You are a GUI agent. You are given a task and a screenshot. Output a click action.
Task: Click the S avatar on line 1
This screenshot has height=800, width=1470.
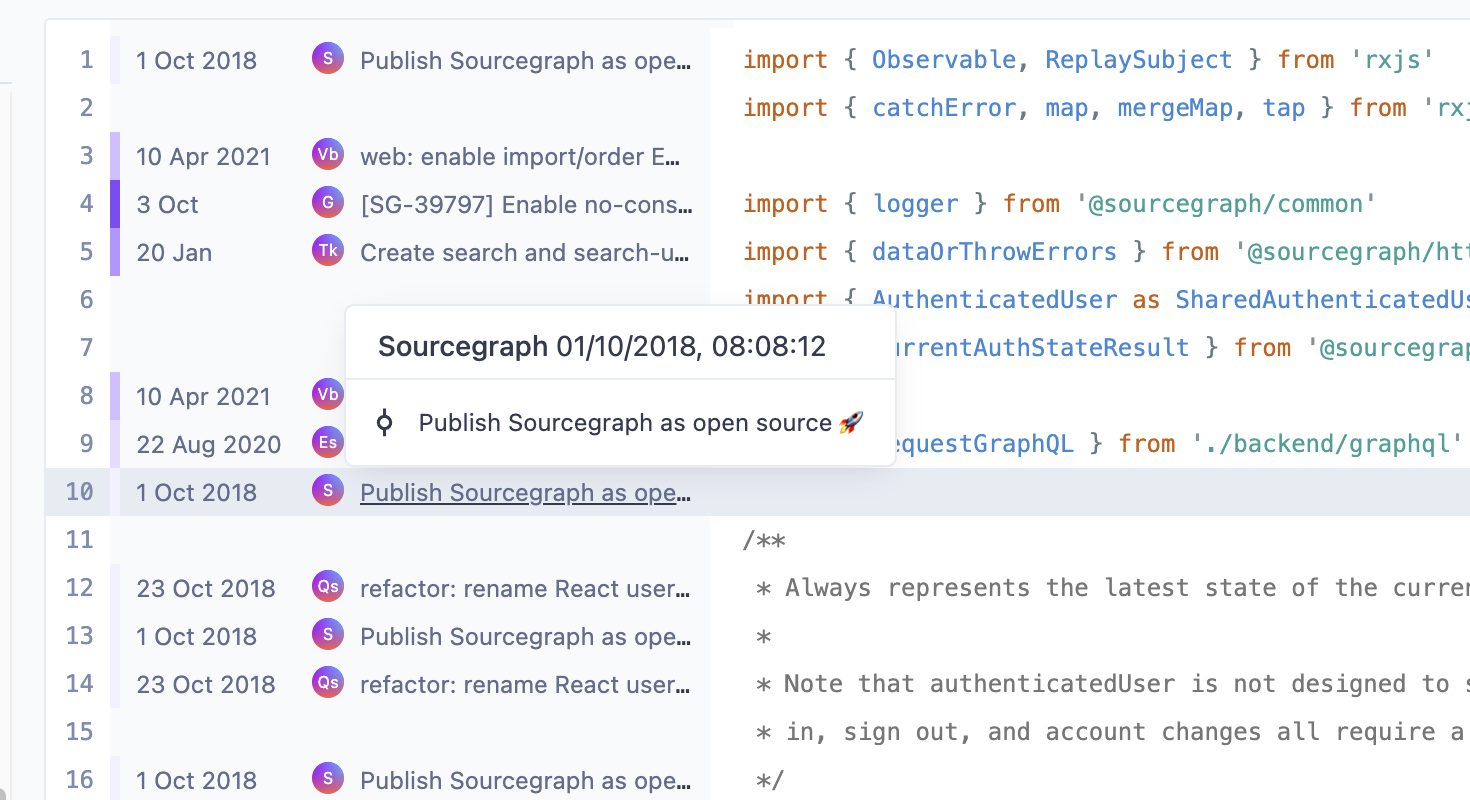coord(328,59)
